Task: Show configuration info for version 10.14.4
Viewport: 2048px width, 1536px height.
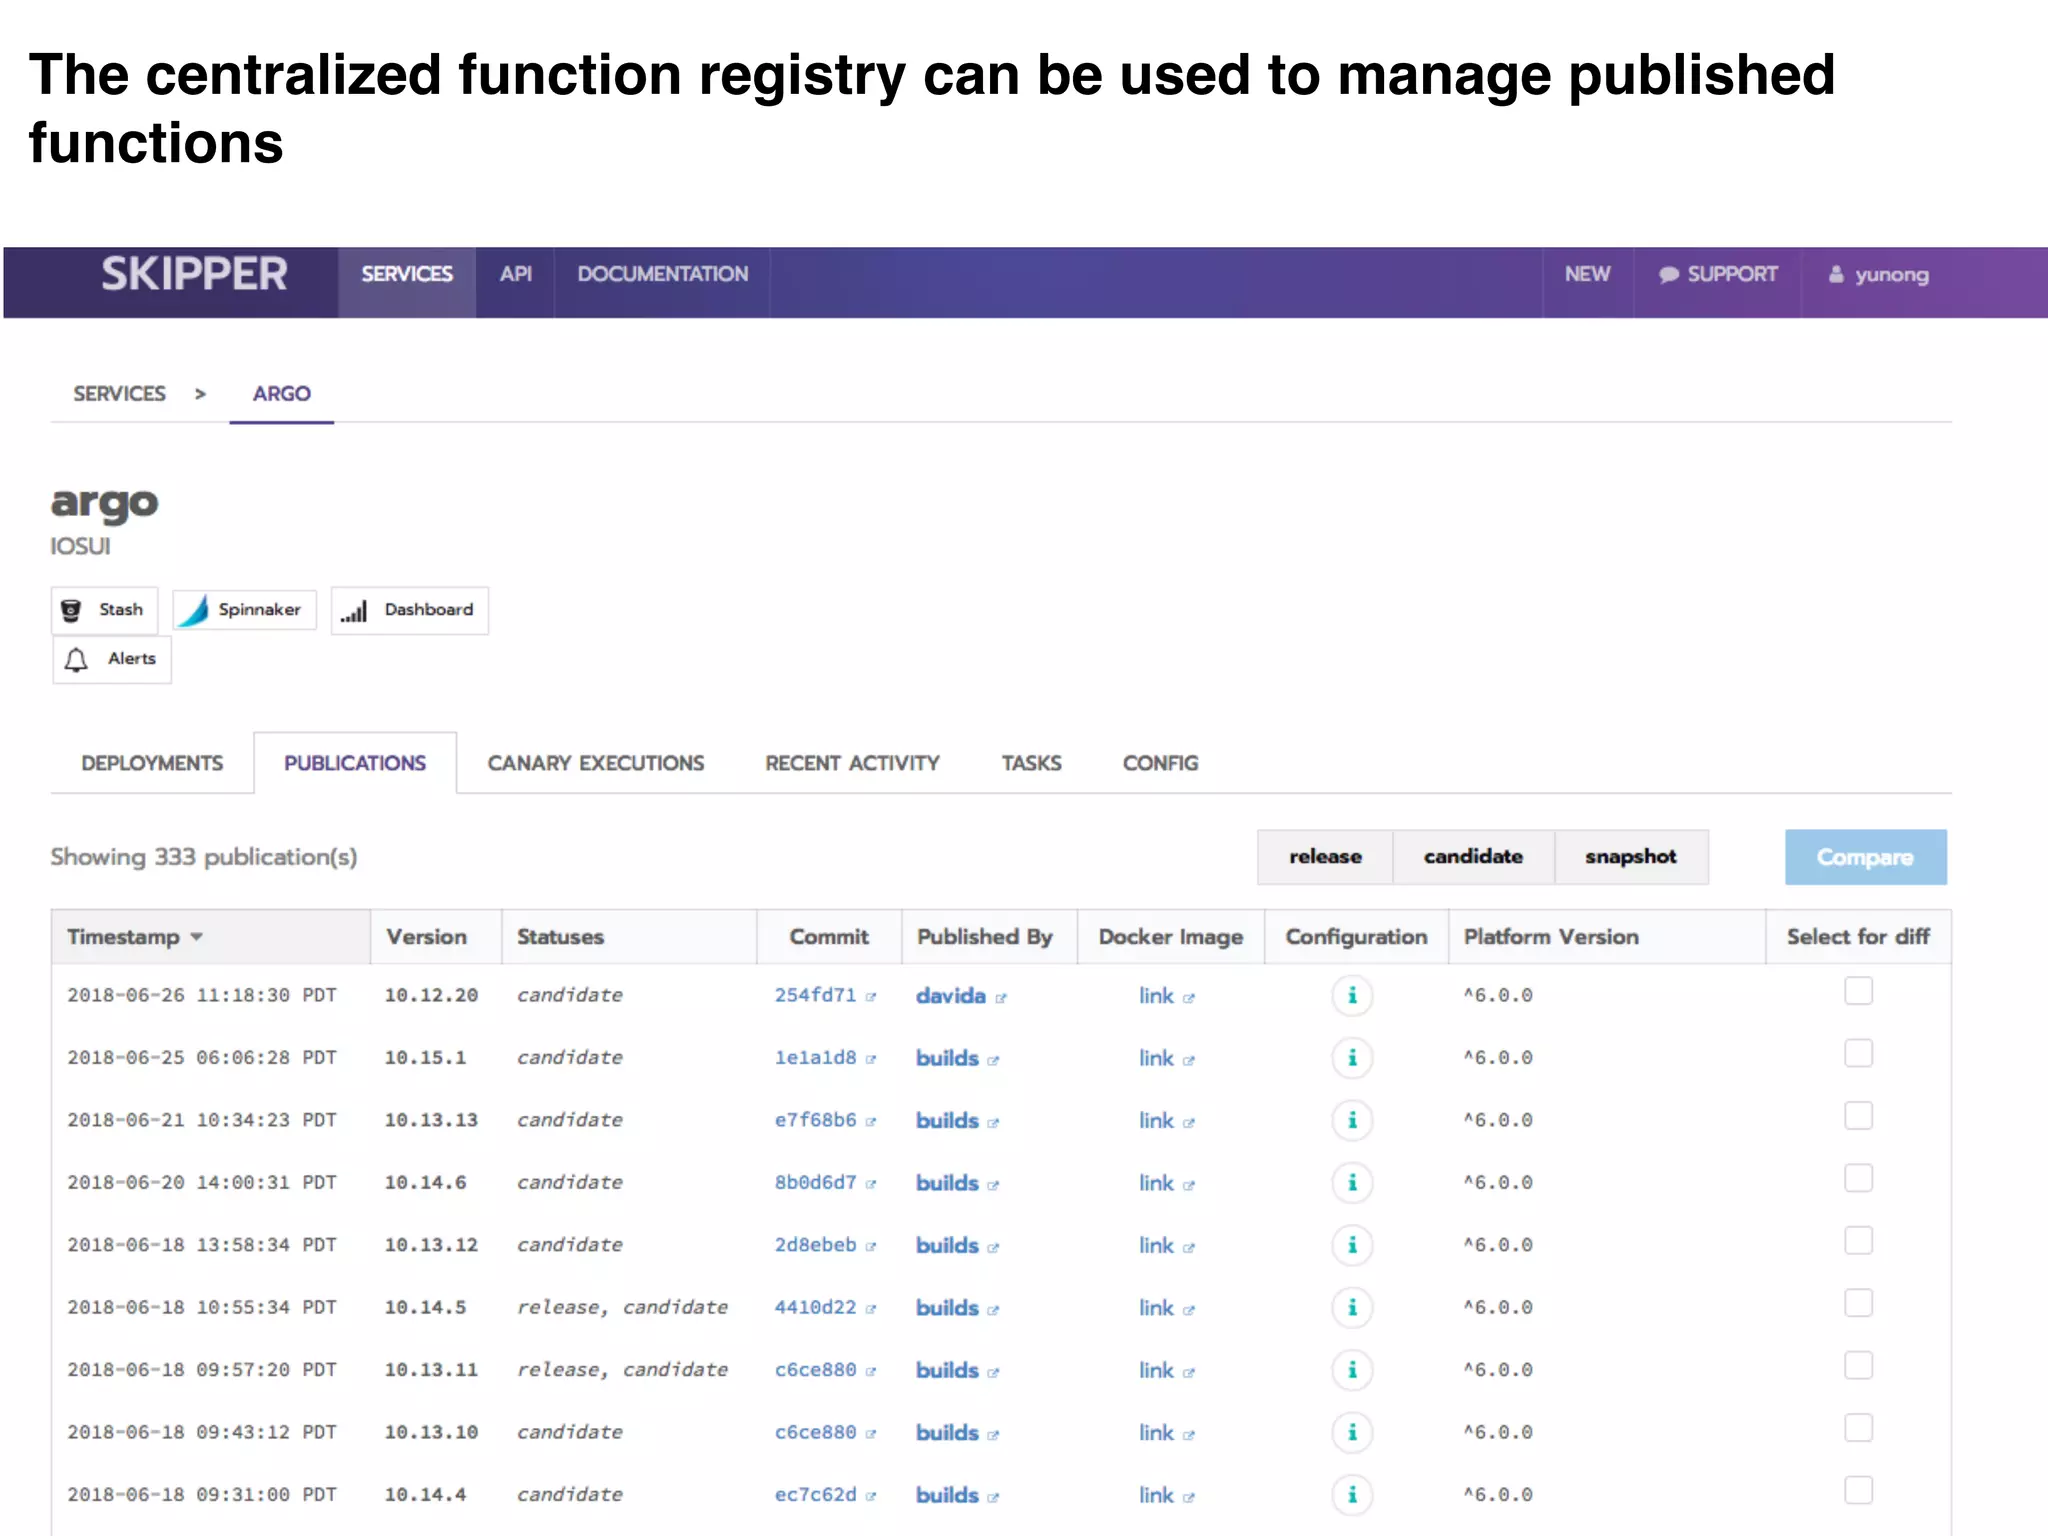Action: 1352,1495
